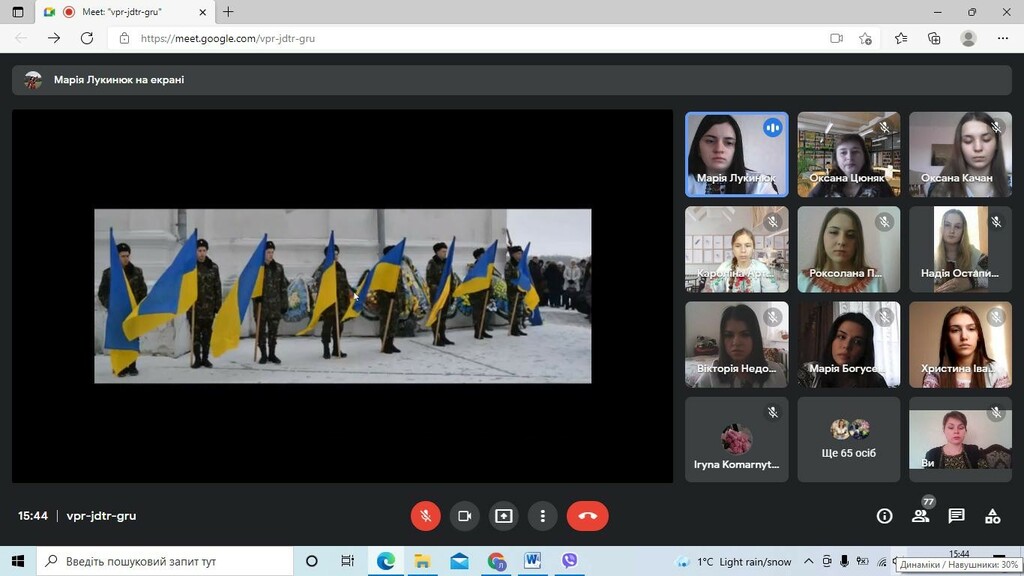Open chat with everyone icon
Image resolution: width=1024 pixels, height=576 pixels.
(x=957, y=516)
